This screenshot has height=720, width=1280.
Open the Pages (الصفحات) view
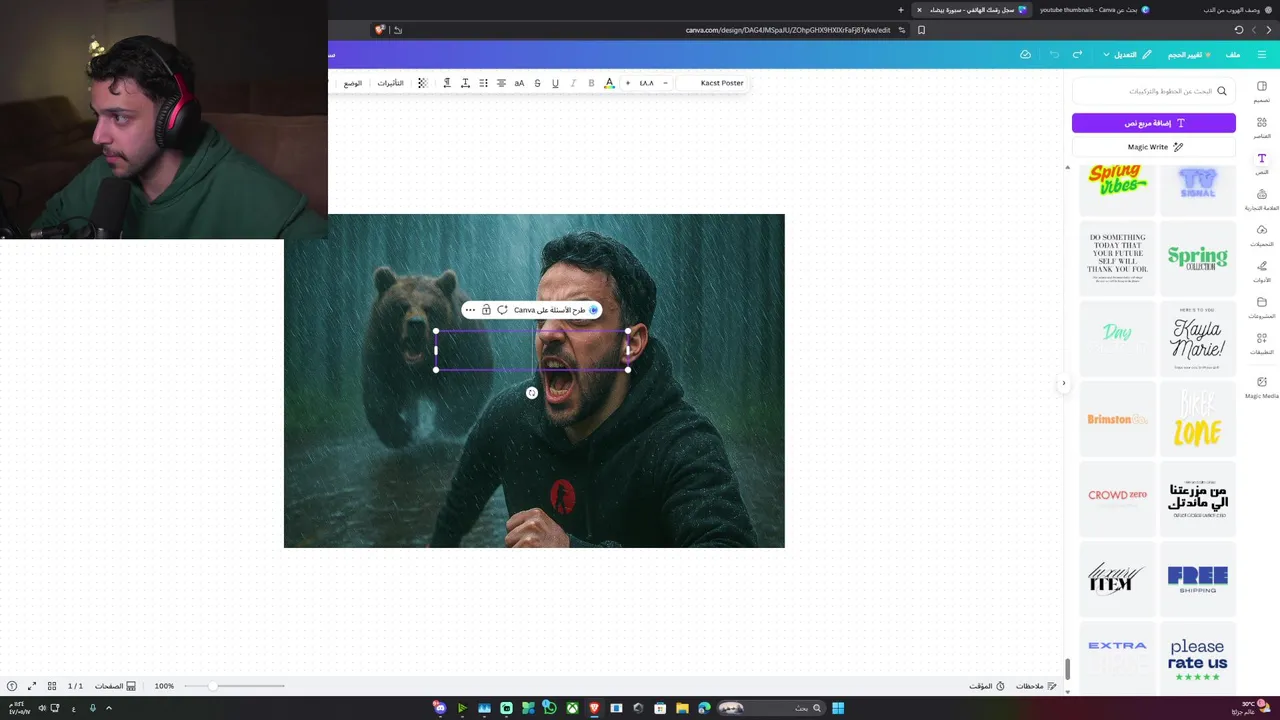115,686
